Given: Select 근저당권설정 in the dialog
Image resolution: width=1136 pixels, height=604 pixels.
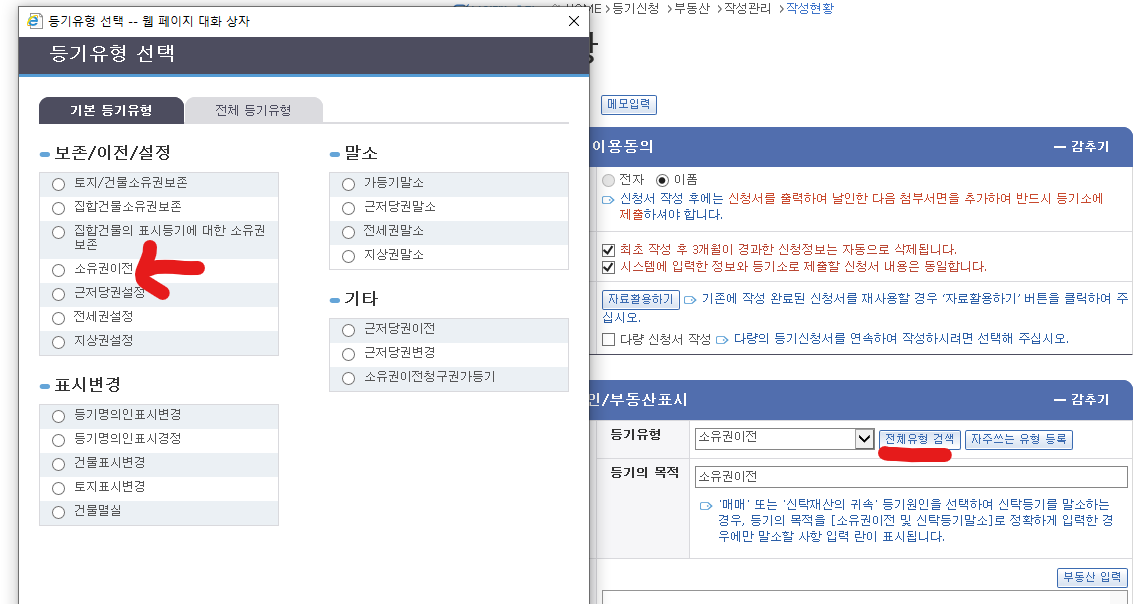Looking at the screenshot, I should (57, 293).
